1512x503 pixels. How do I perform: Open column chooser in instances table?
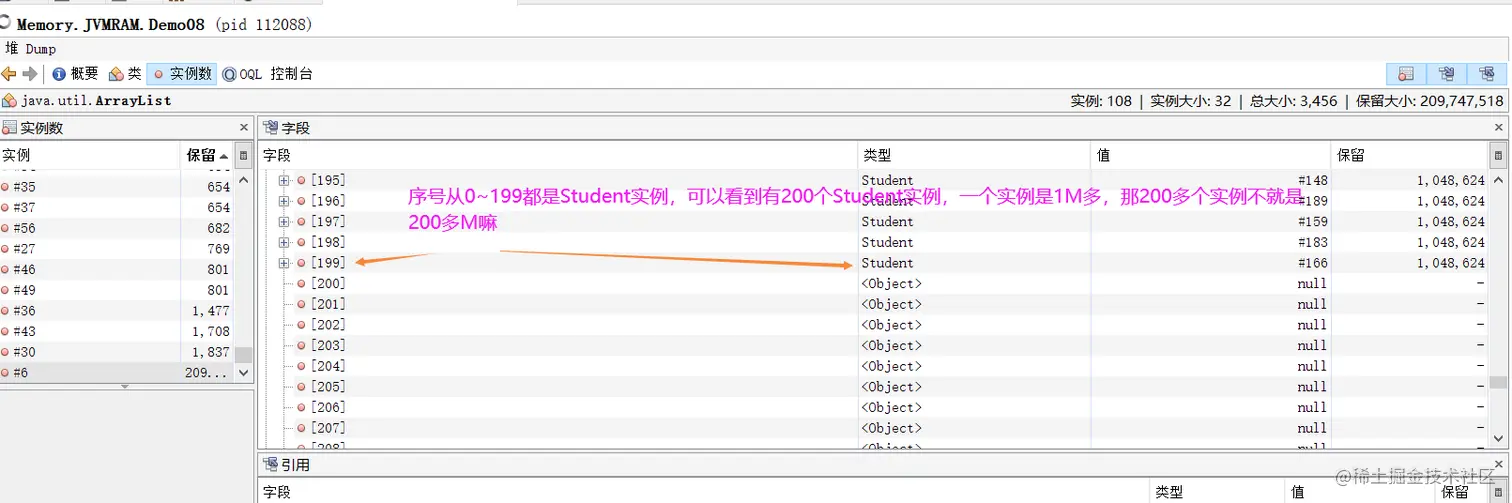tap(244, 156)
